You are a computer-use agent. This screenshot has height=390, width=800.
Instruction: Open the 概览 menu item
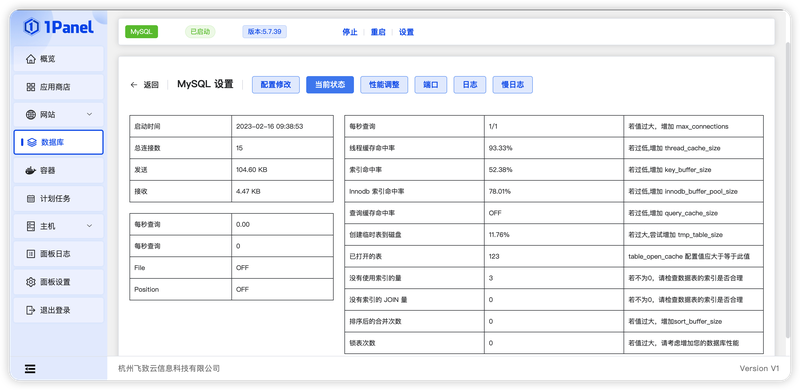tap(59, 59)
